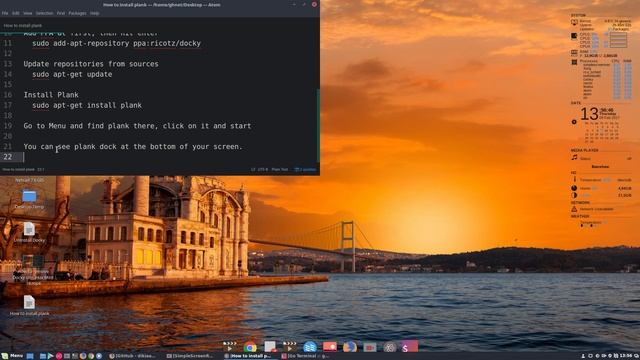This screenshot has height=360, width=640.
Task: Click the 'Go to Menu and find plank' line
Action: pos(138,126)
